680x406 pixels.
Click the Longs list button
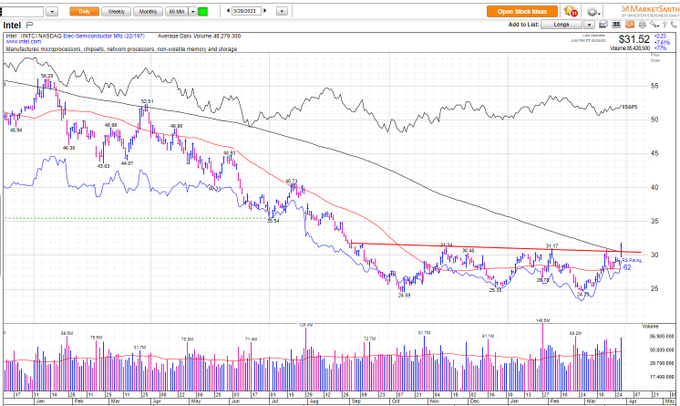tap(561, 25)
